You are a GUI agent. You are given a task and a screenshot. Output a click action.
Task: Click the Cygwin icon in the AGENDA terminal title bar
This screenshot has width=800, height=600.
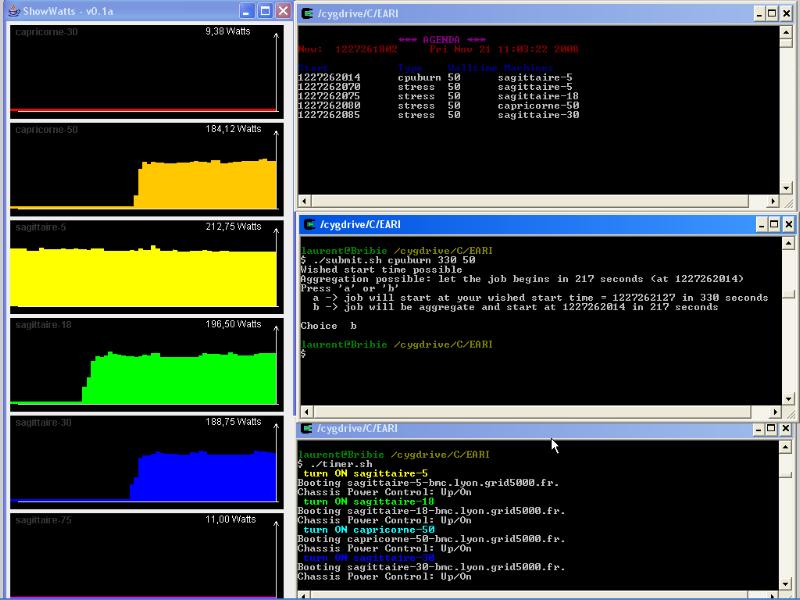pyautogui.click(x=308, y=14)
